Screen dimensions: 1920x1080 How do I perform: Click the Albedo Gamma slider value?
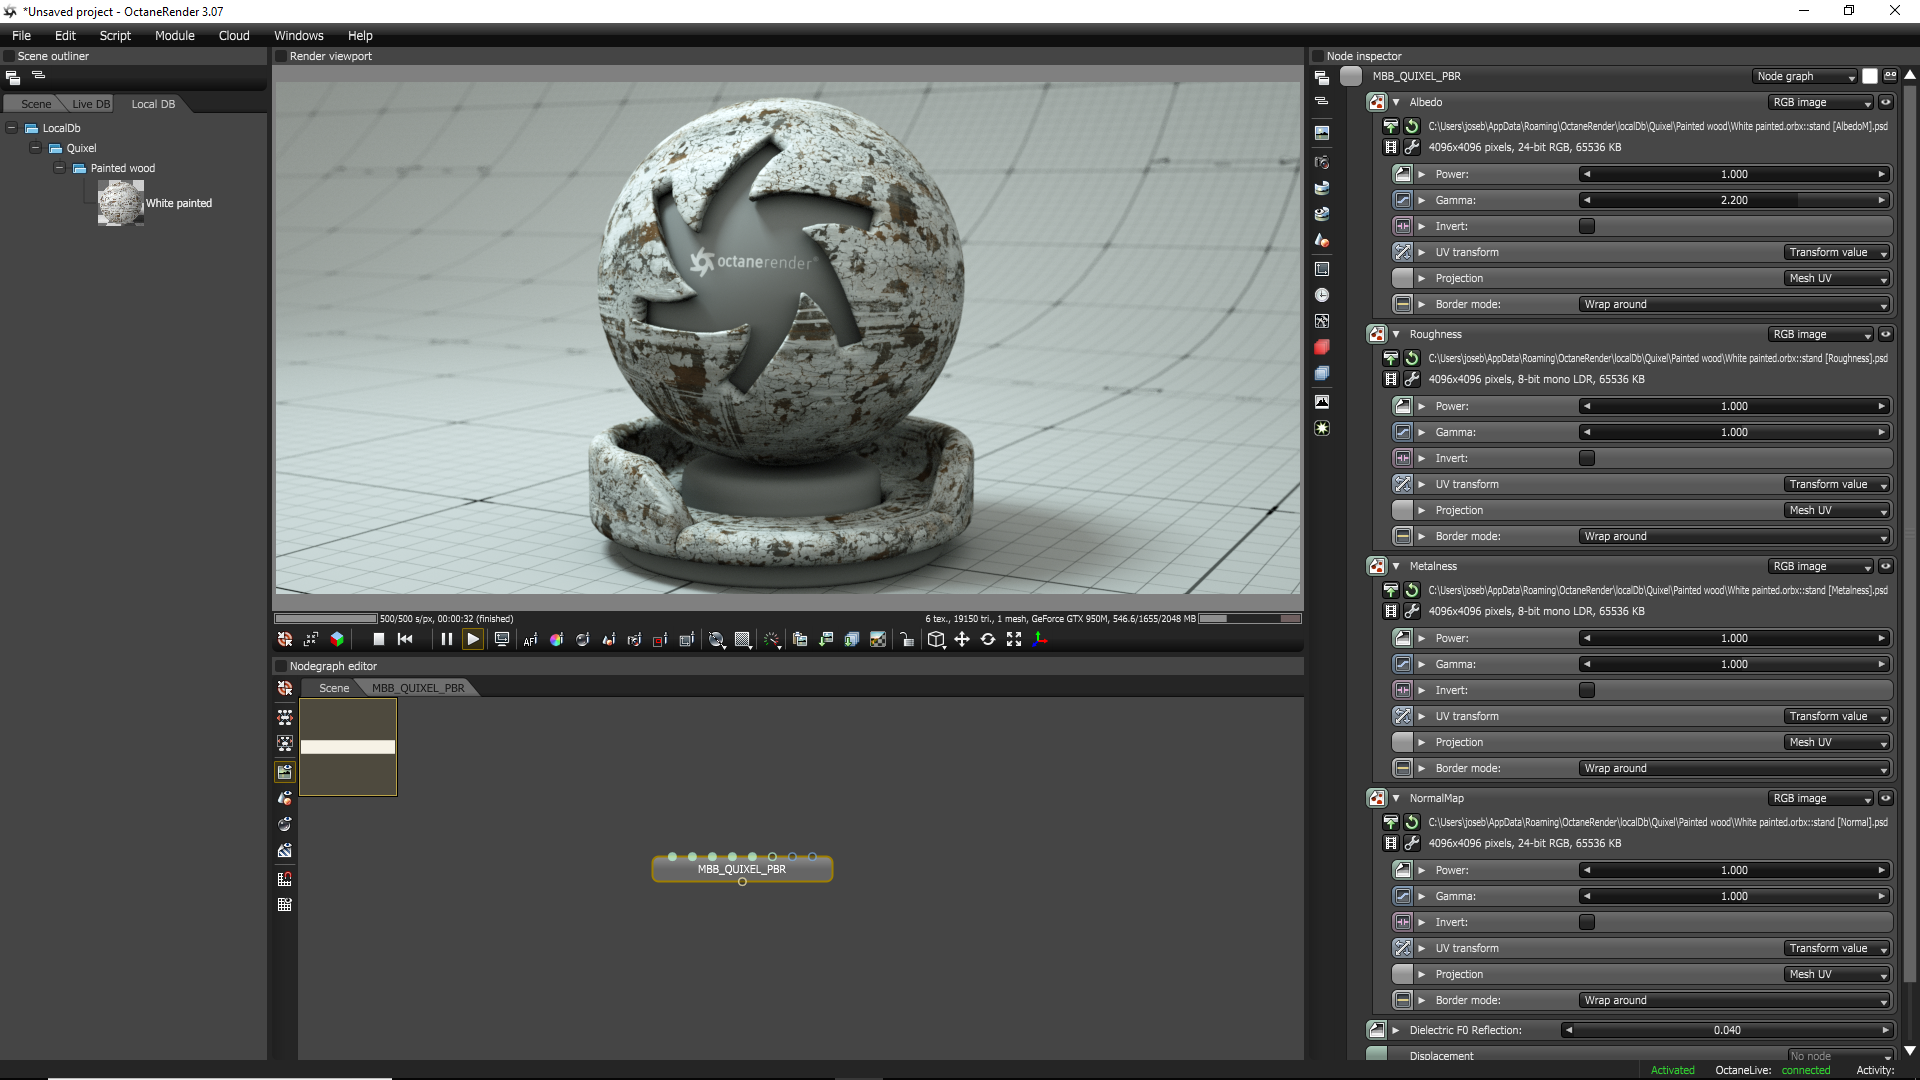coord(1734,200)
